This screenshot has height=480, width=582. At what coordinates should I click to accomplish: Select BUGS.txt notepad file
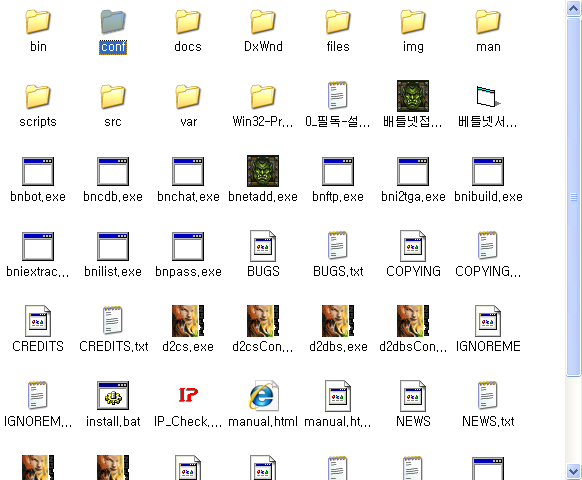point(338,245)
